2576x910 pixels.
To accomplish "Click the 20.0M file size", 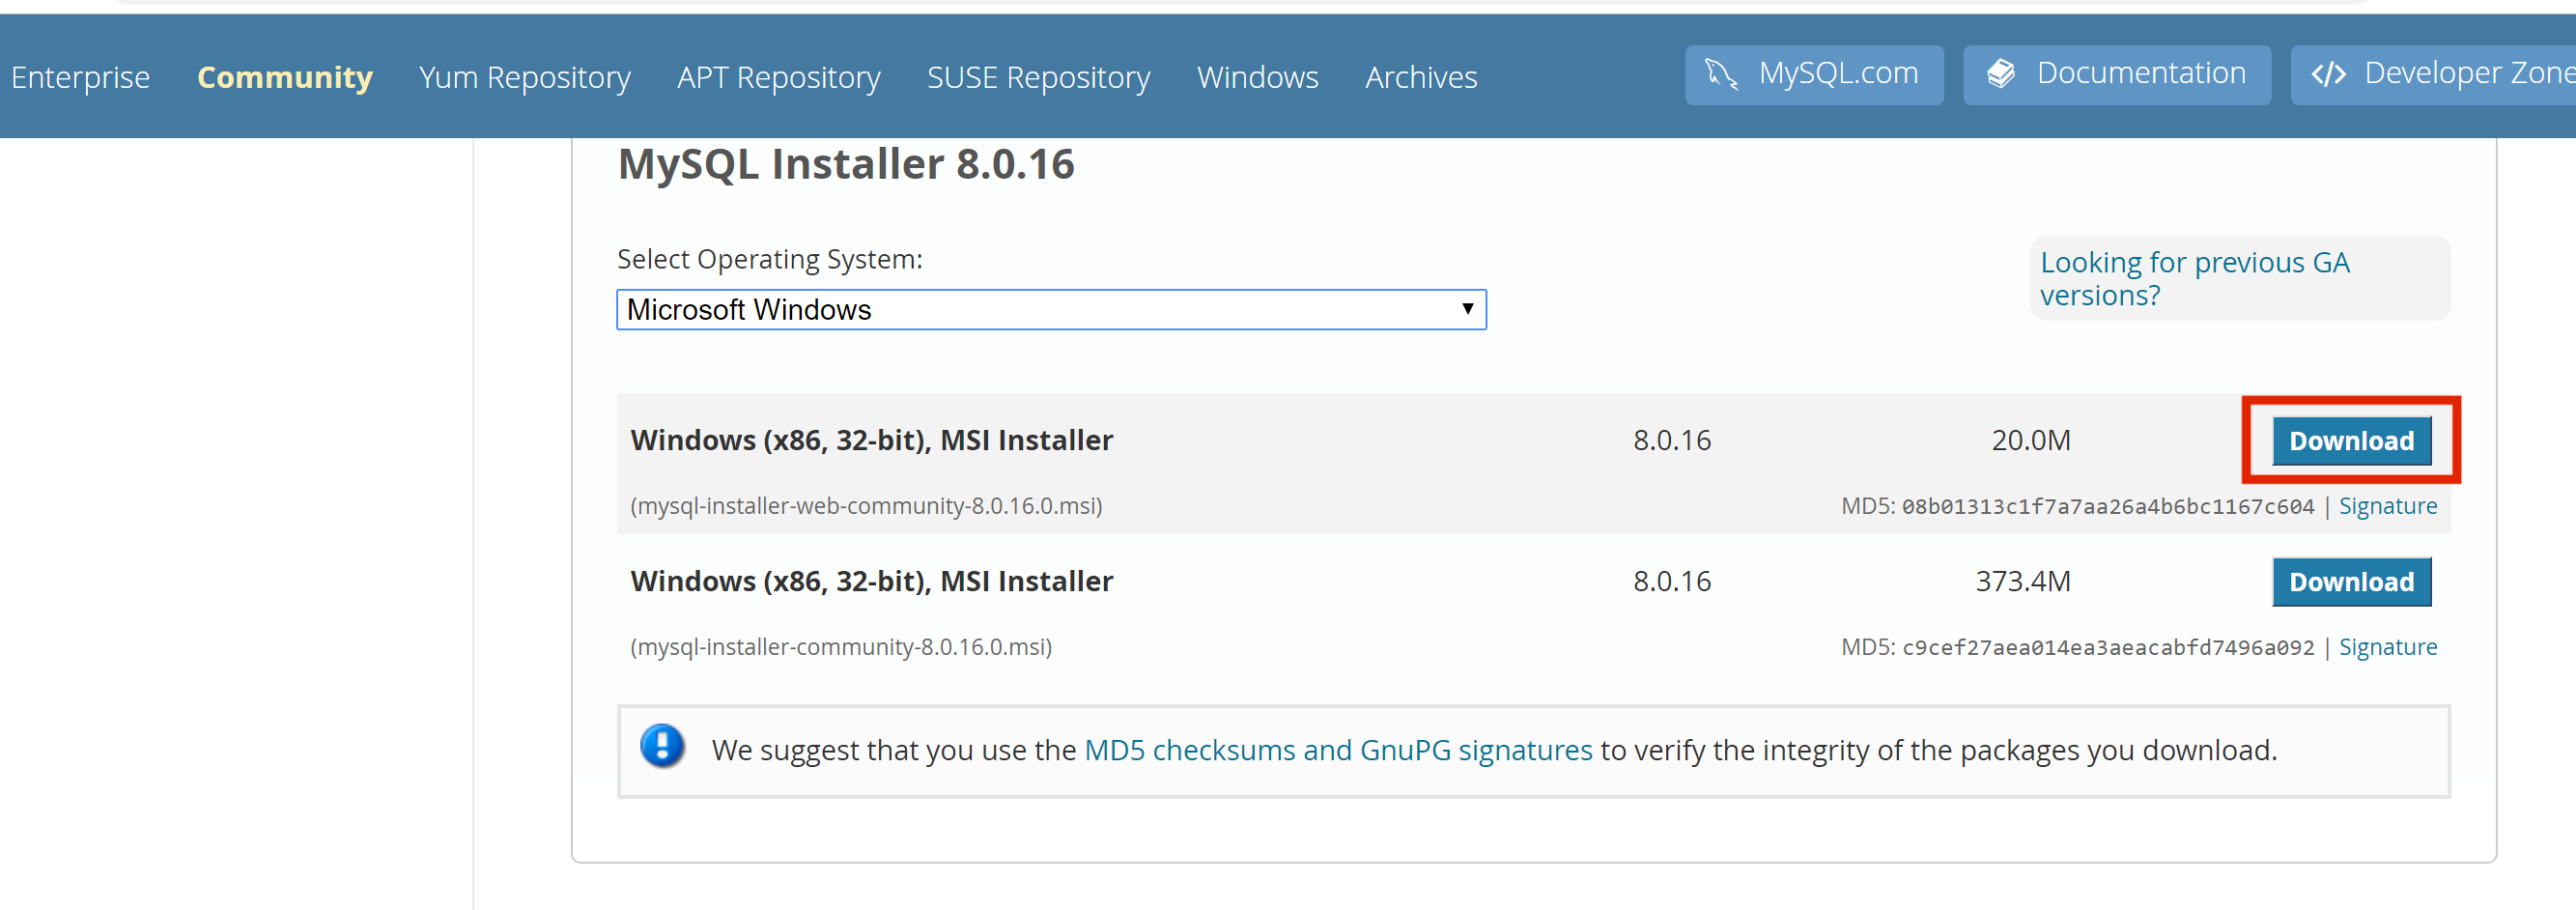I will (x=2030, y=440).
